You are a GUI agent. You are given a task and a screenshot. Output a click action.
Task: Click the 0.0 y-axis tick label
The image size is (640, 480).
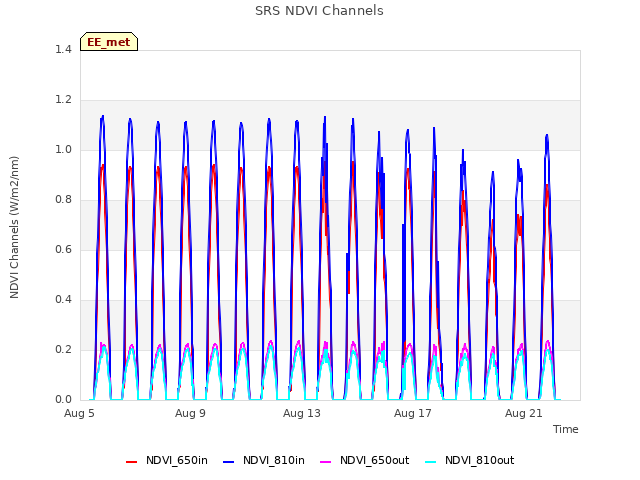(63, 400)
